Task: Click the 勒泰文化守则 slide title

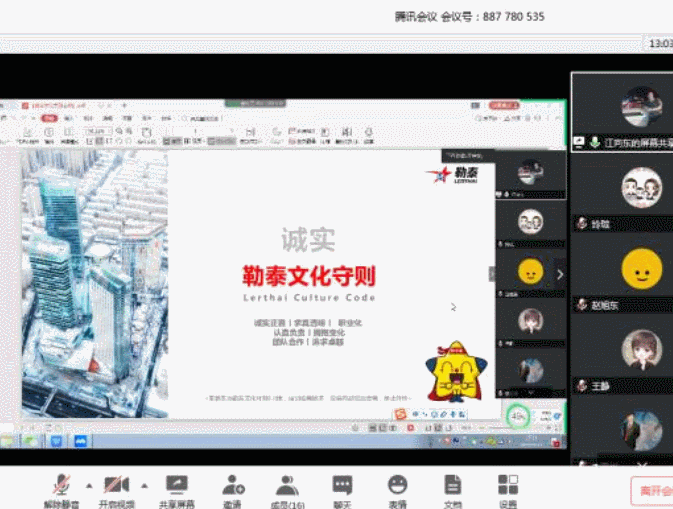Action: (x=309, y=276)
